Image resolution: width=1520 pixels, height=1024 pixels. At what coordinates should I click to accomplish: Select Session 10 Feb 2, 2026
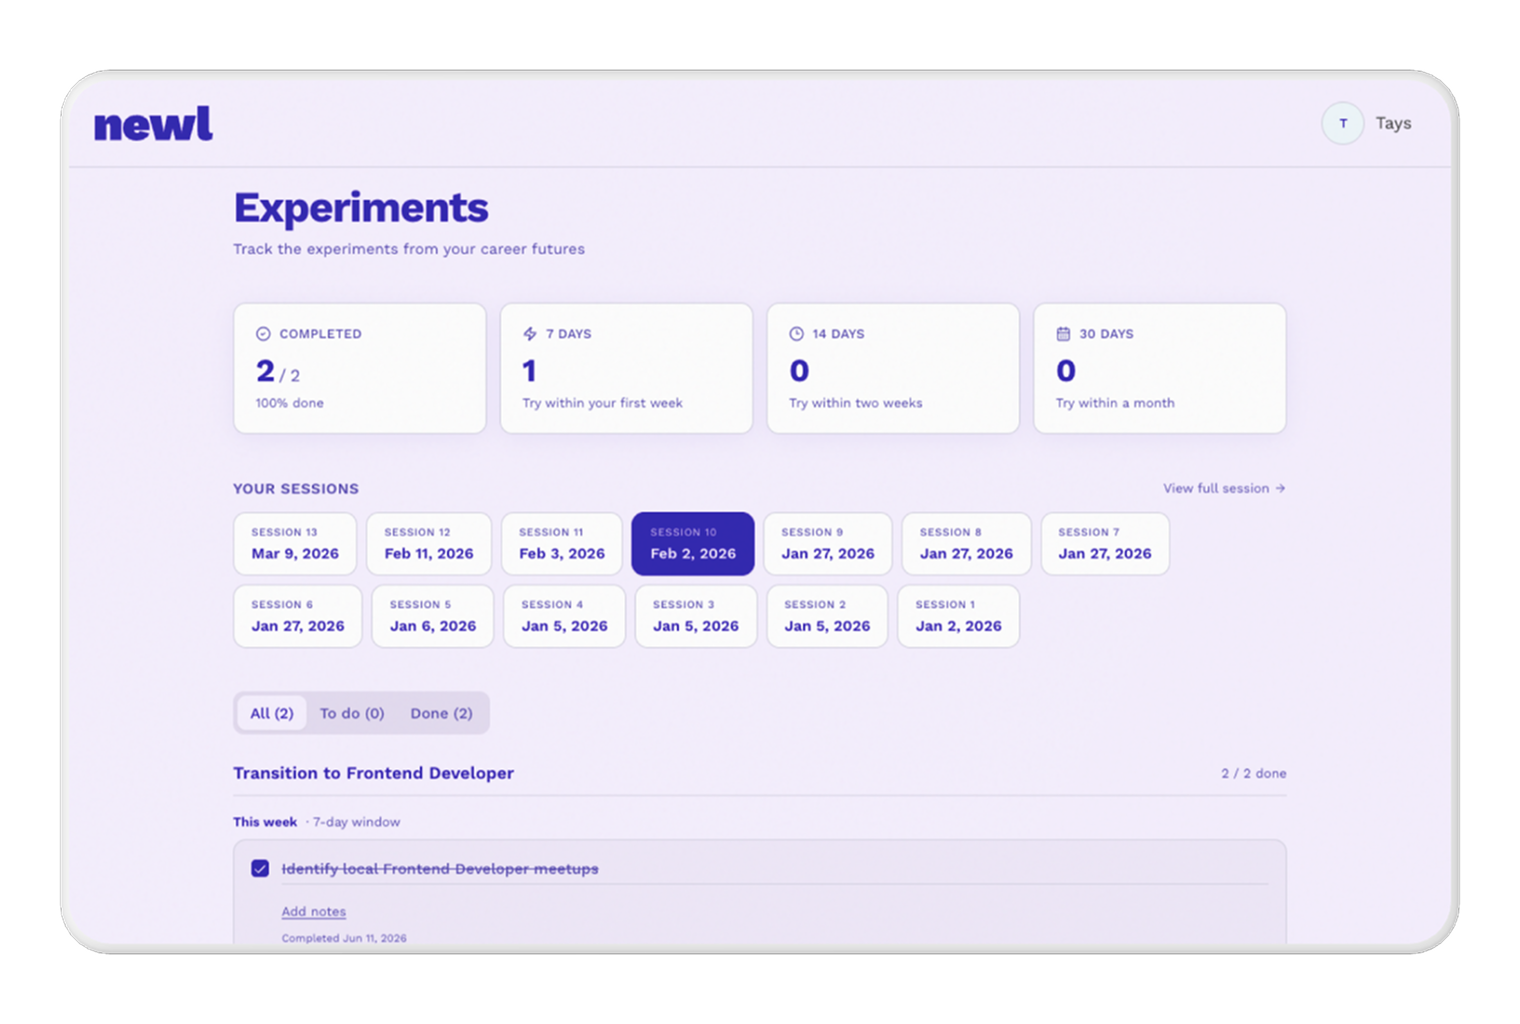tap(692, 544)
